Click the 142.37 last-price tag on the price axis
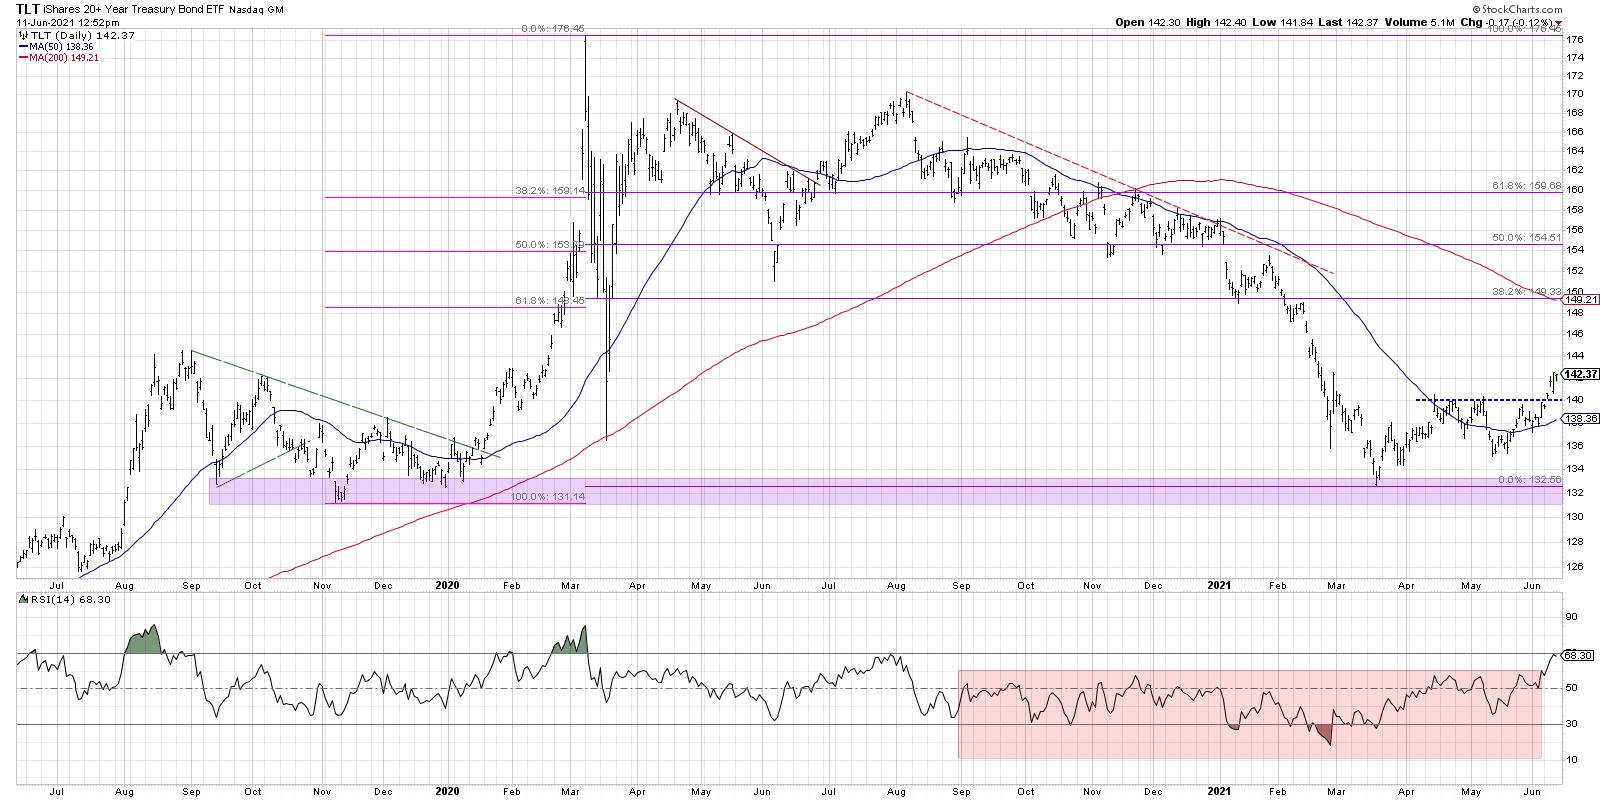Screen dimensions: 1600x800 coord(1576,374)
